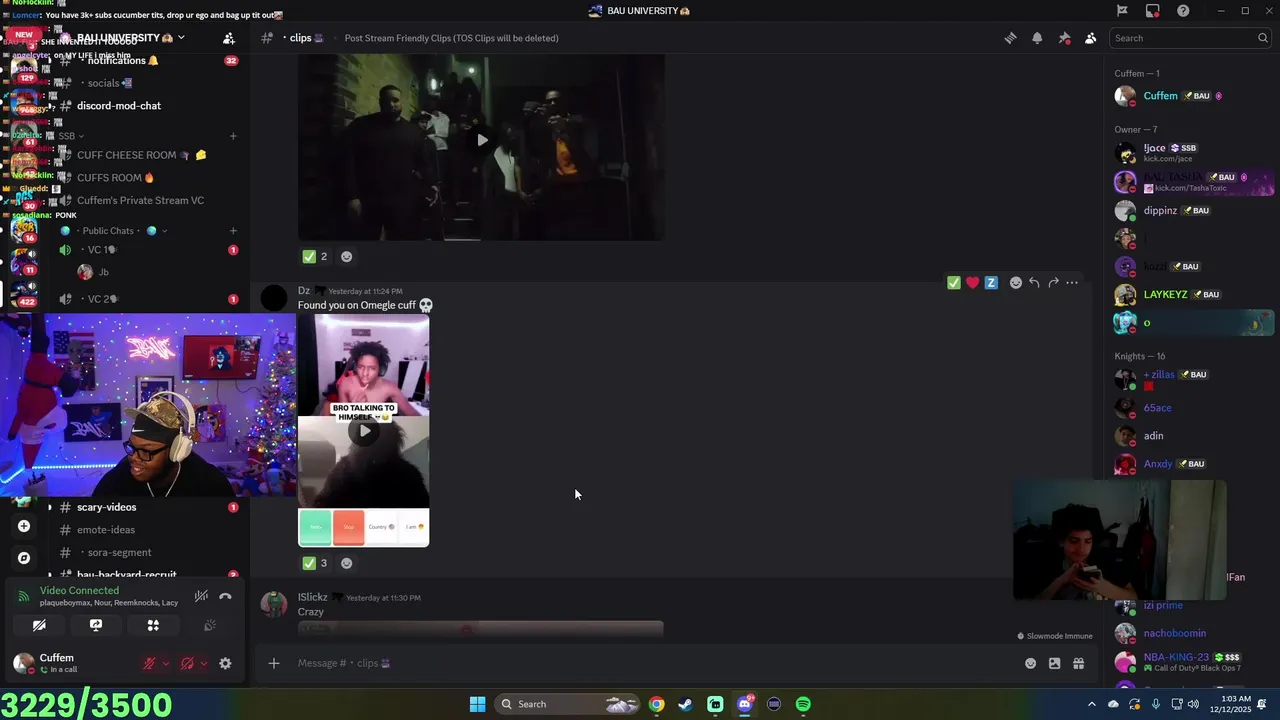Open the Quests flag icon
This screenshot has width=1280, height=720.
(1122, 11)
